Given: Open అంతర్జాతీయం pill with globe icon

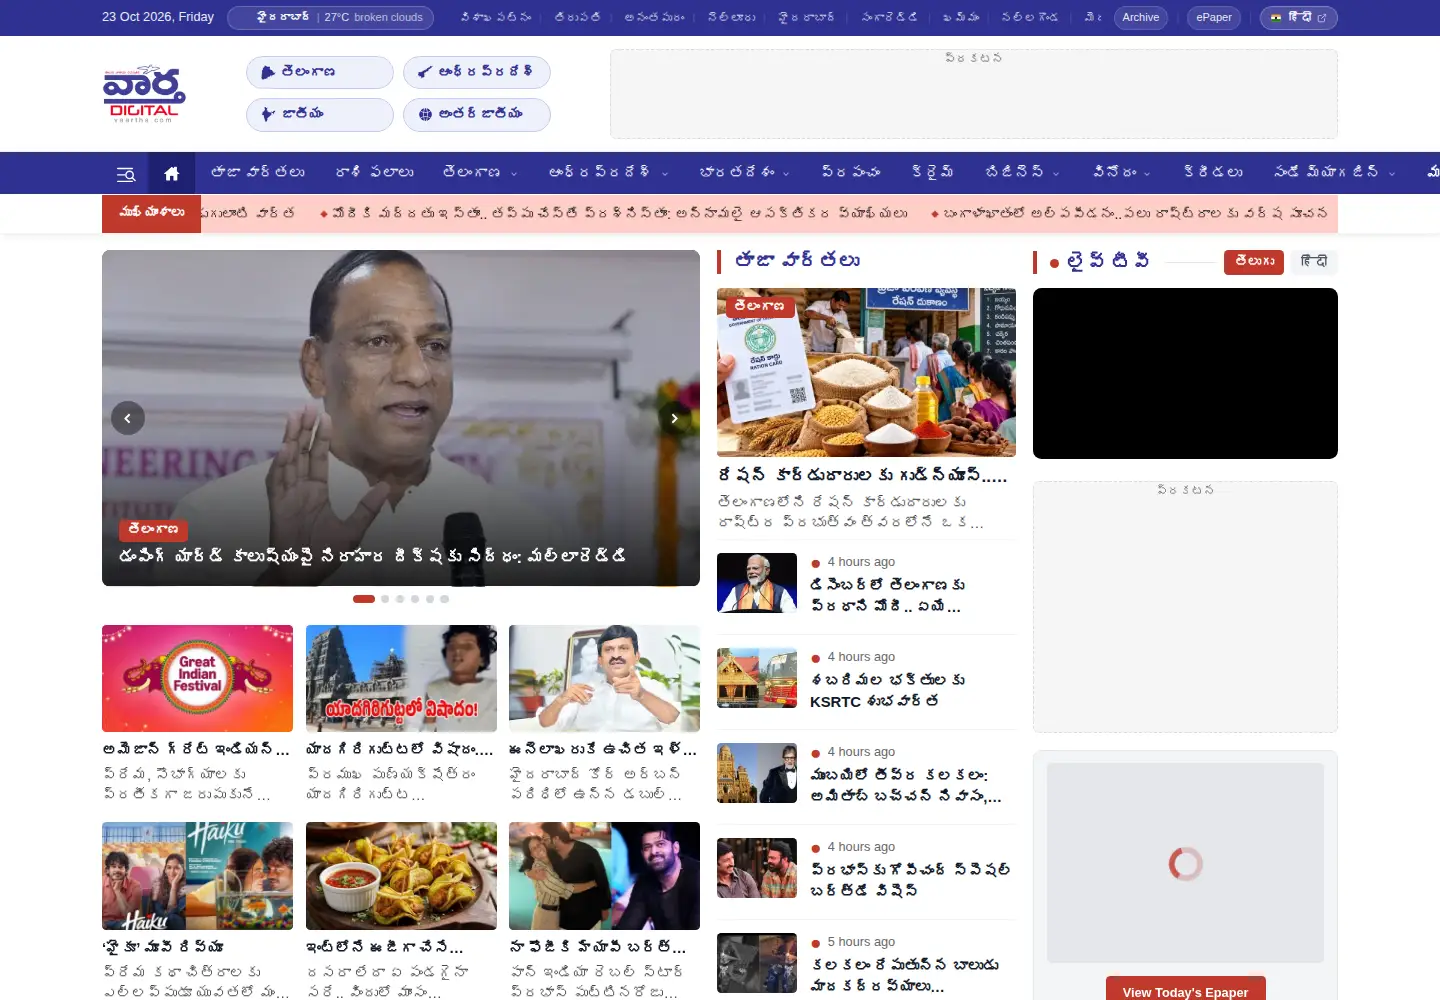Looking at the screenshot, I should [x=477, y=114].
